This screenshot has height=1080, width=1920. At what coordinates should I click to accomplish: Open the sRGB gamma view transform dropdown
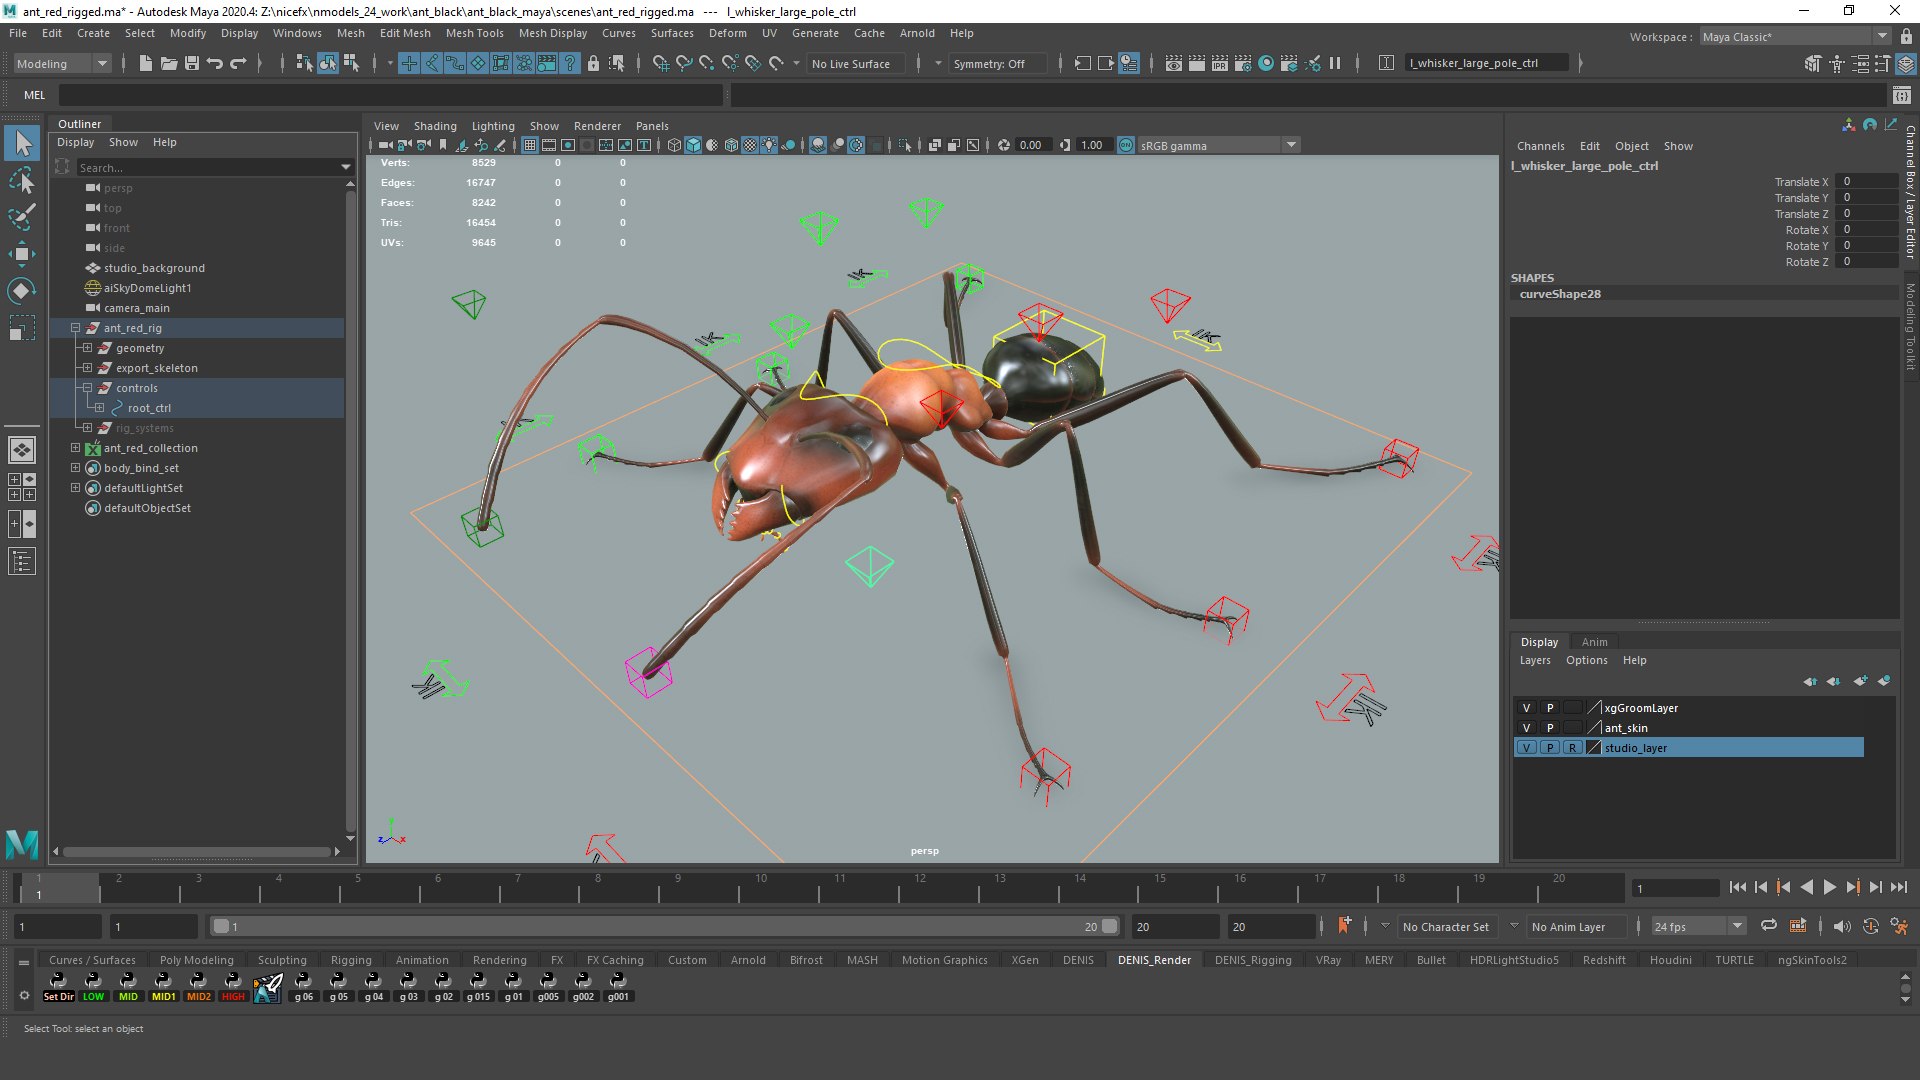1217,145
